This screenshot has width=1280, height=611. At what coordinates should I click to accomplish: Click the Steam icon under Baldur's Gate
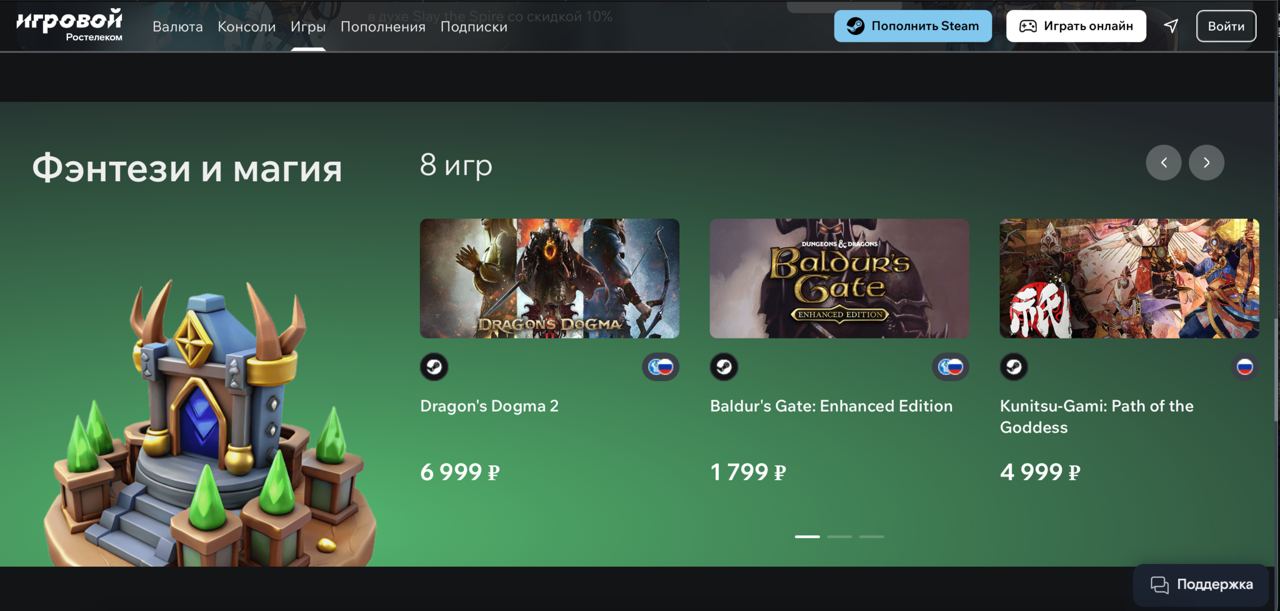point(724,367)
